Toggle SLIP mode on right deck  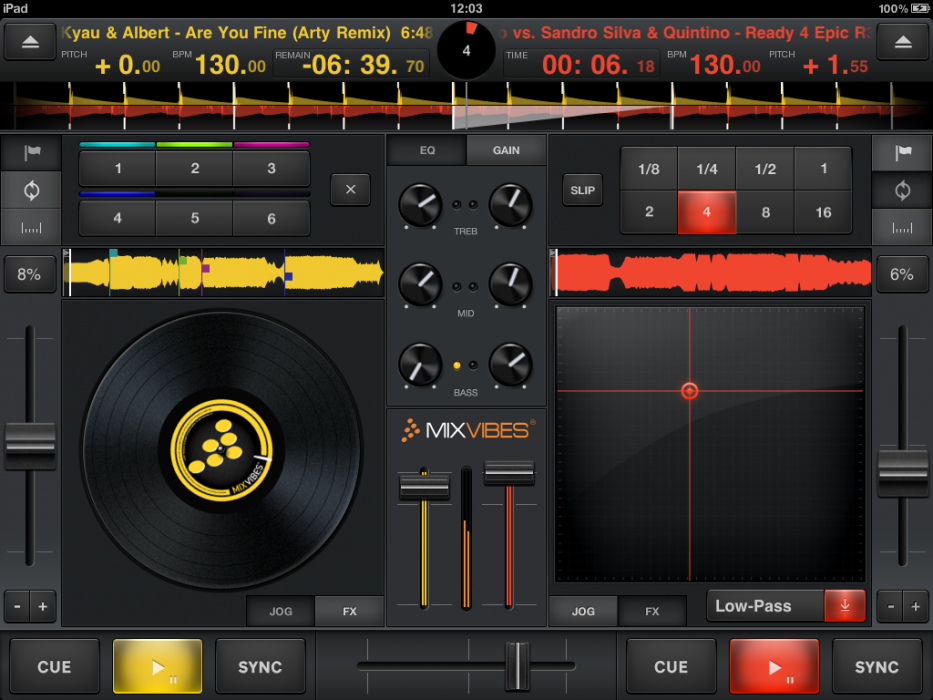[583, 190]
